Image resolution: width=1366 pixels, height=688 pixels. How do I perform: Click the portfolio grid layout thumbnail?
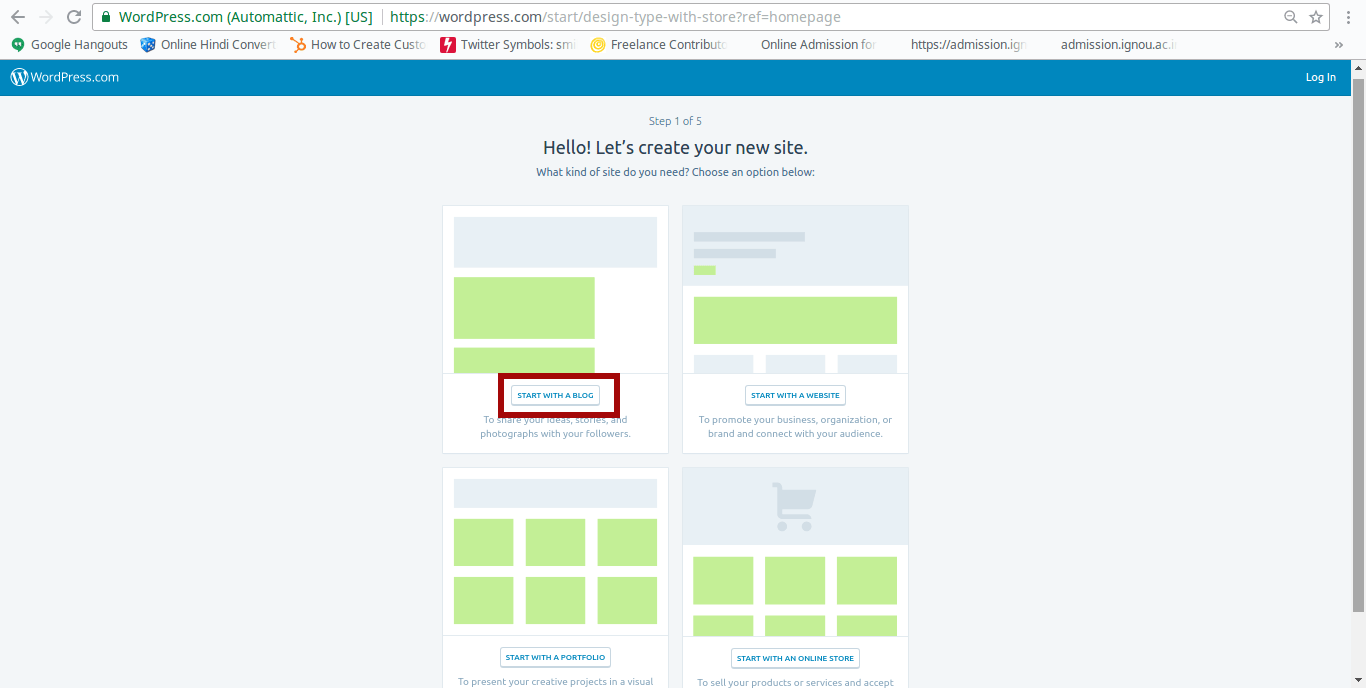point(555,550)
